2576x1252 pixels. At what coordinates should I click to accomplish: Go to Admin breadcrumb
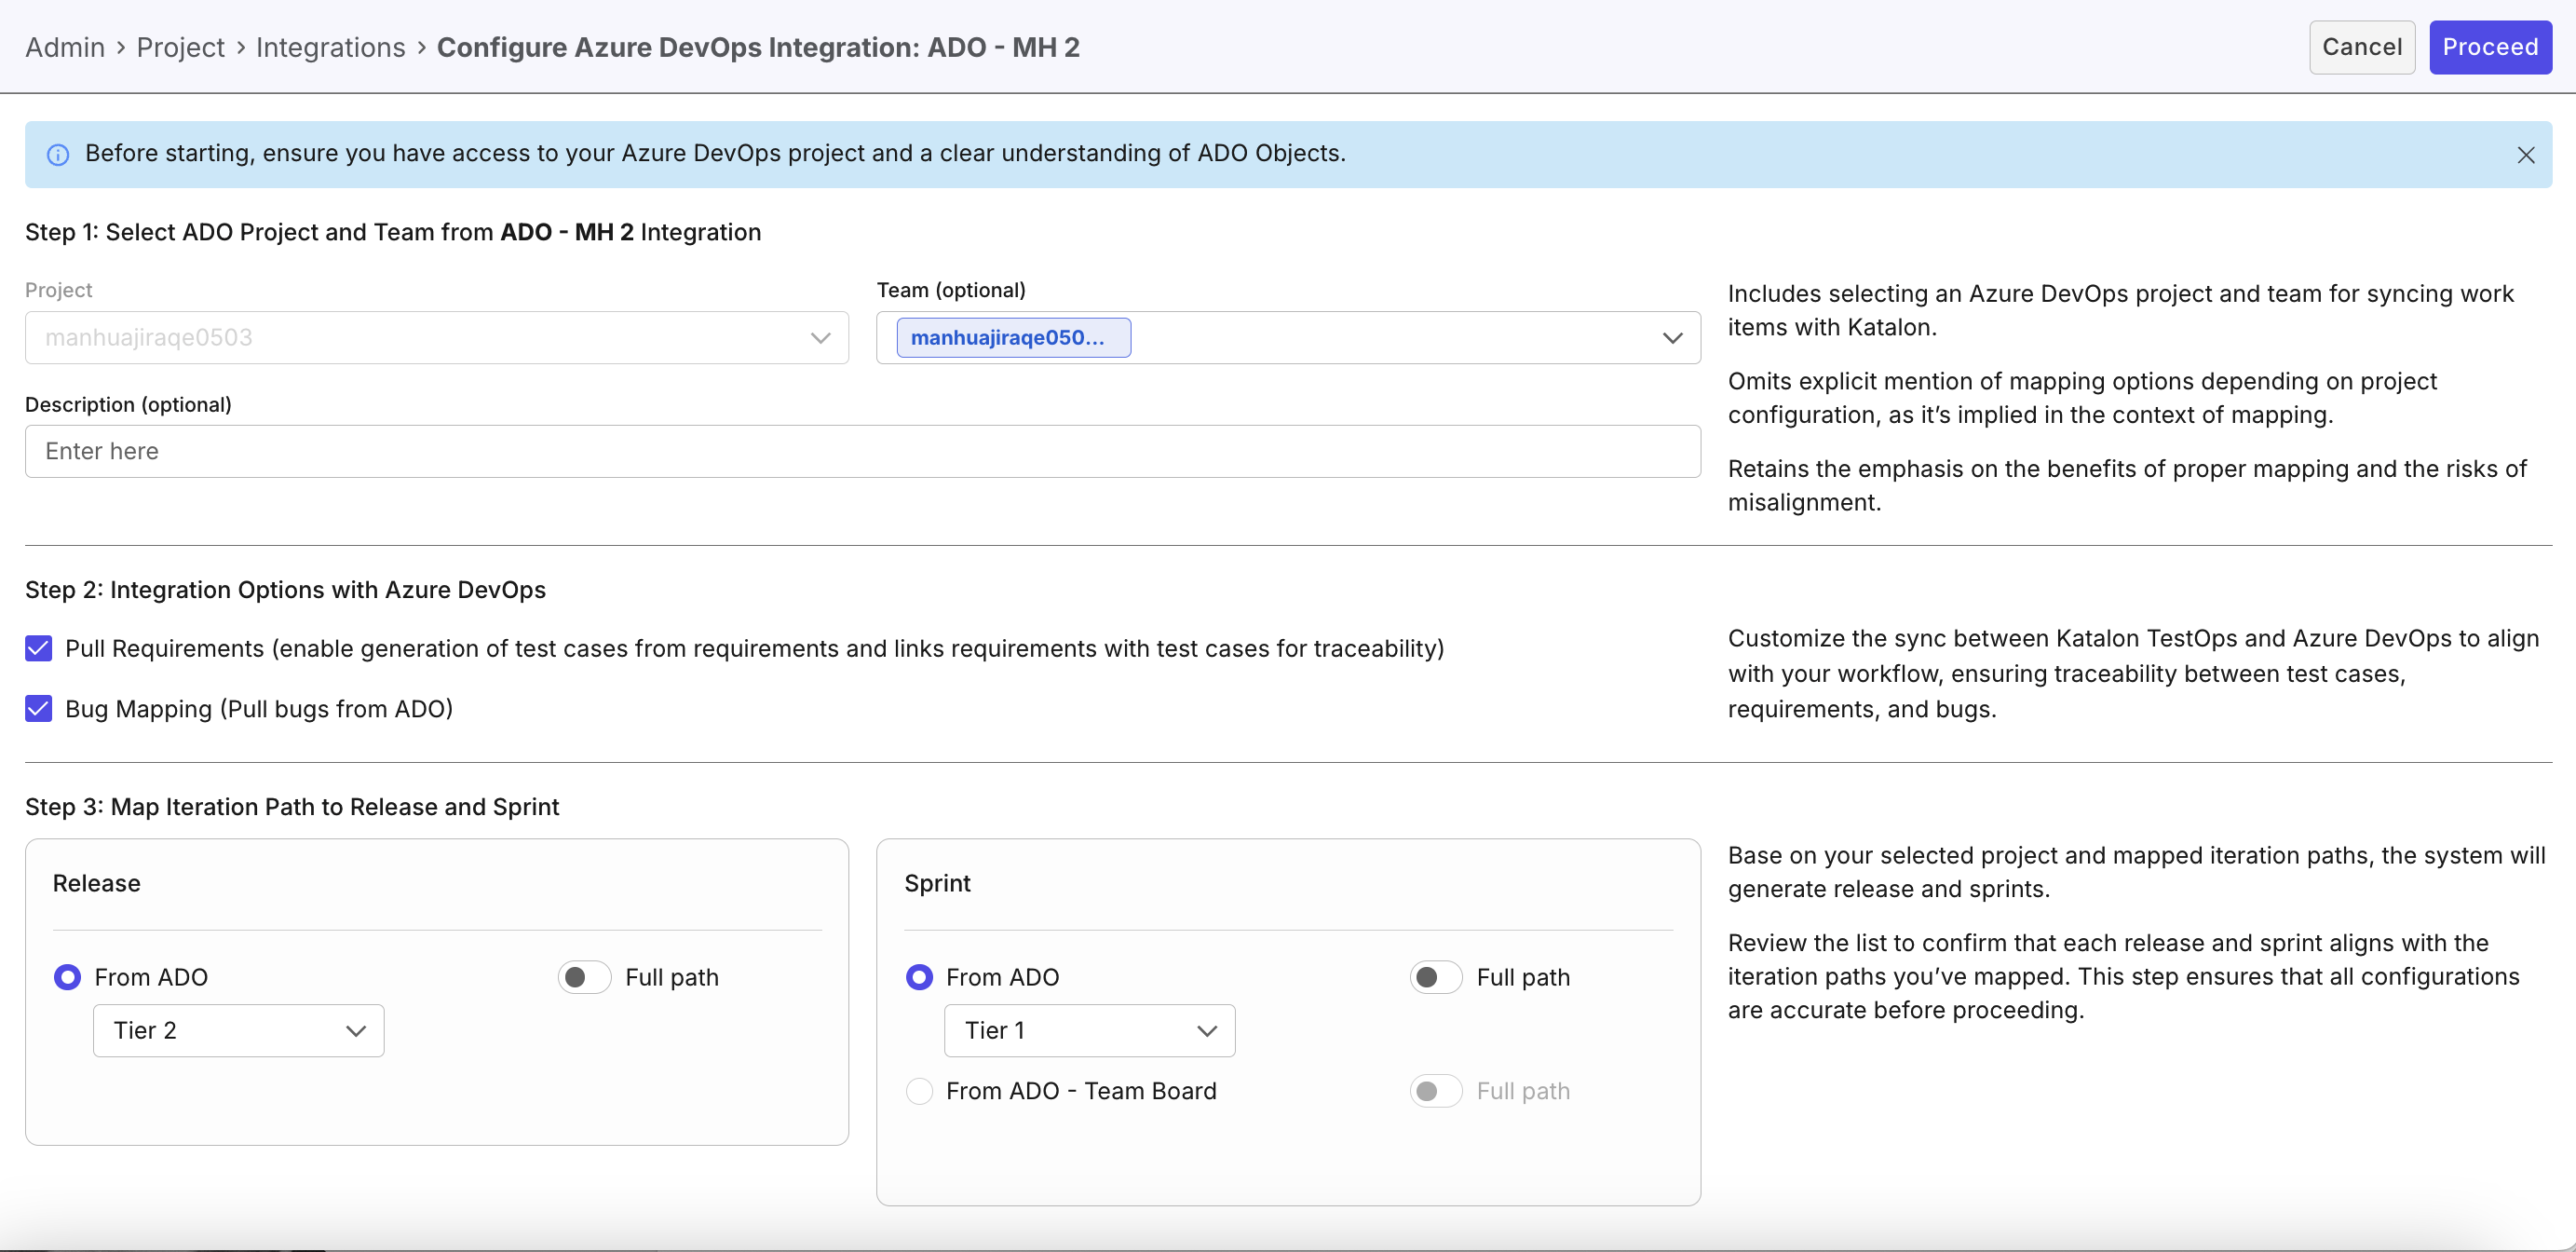pos(65,47)
